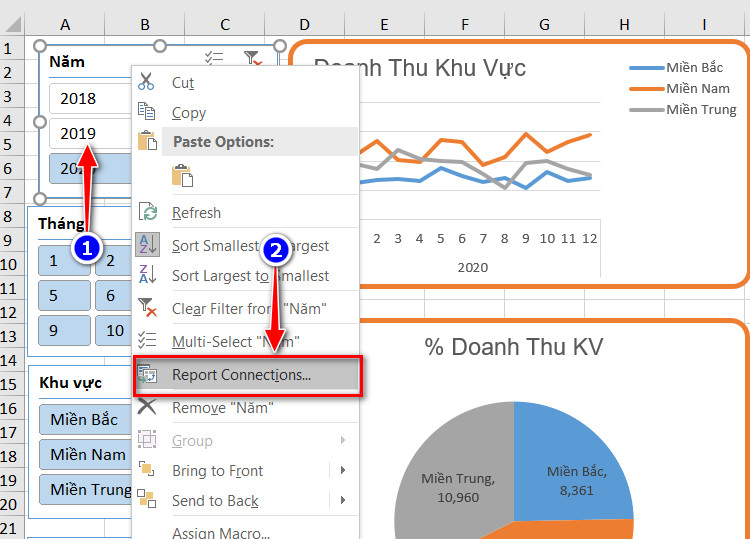This screenshot has width=750, height=539.
Task: Expand the Group submenu arrow
Action: [x=343, y=440]
